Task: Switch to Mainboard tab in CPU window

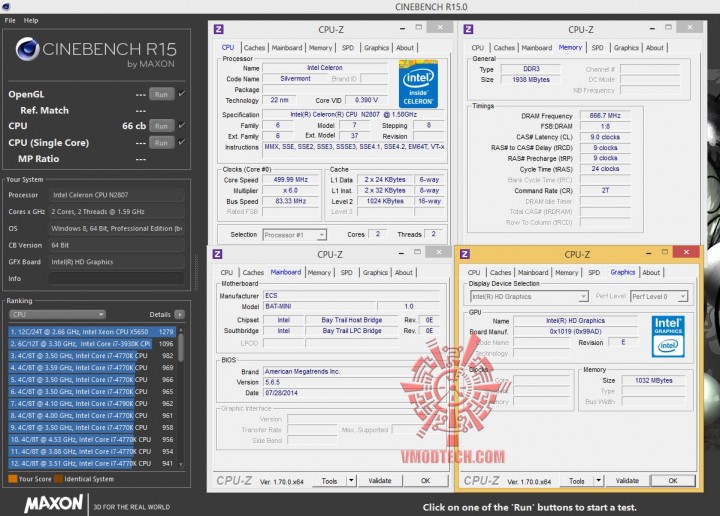Action: point(287,48)
